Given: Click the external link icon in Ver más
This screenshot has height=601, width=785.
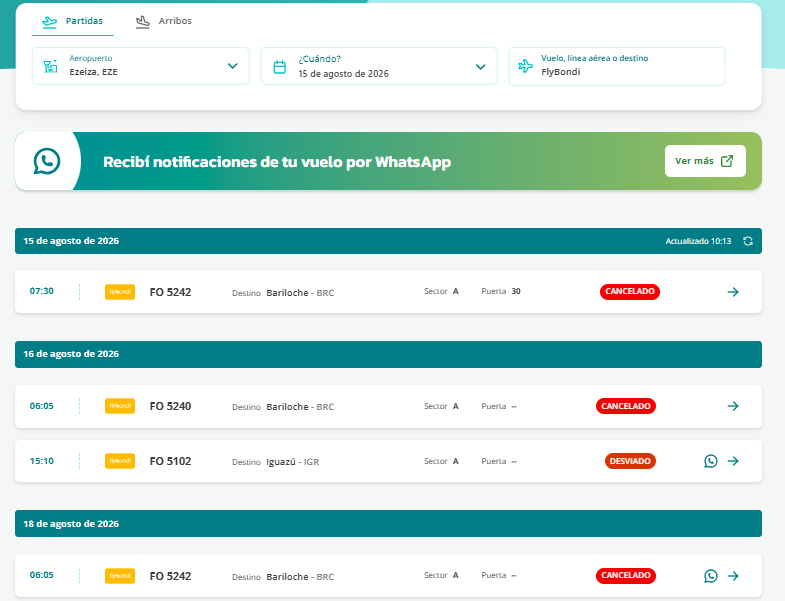Looking at the screenshot, I should [727, 161].
